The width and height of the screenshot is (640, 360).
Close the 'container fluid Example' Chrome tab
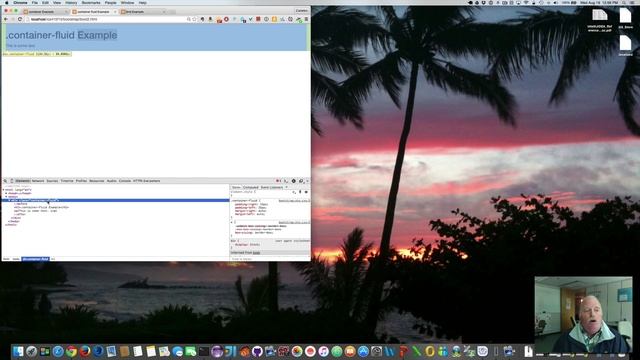115,12
